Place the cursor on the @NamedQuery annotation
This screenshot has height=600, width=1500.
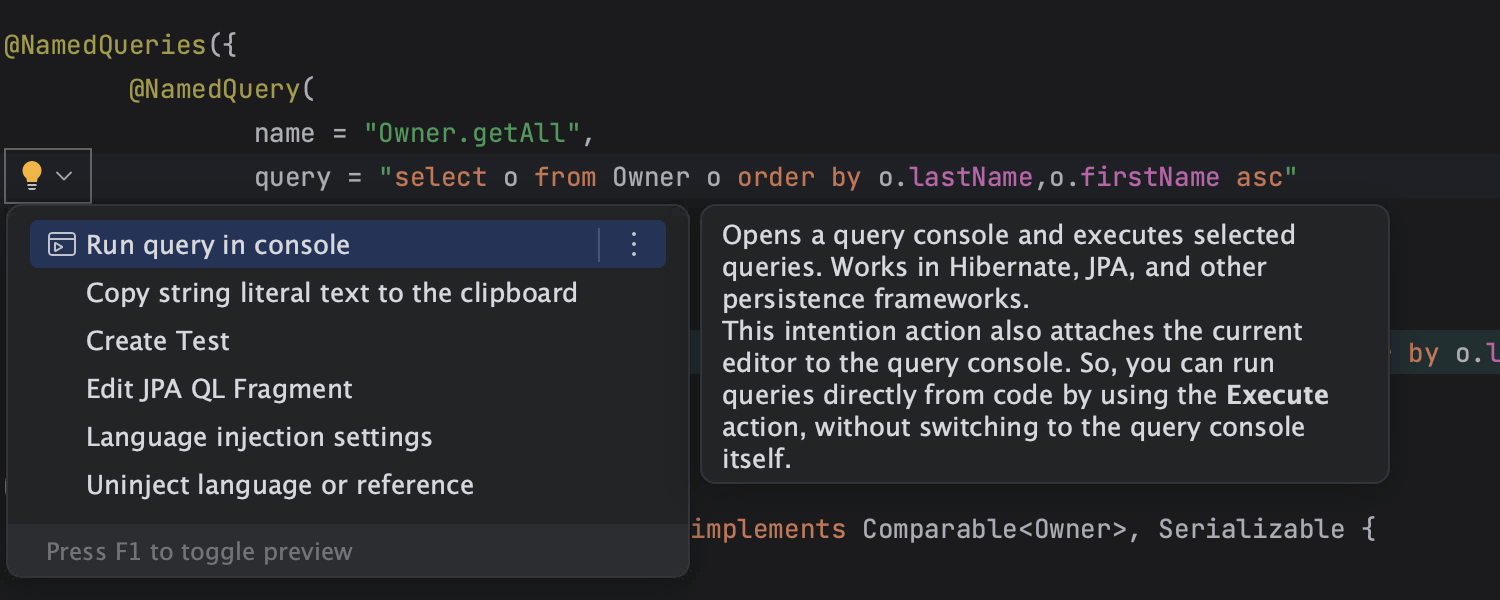click(x=215, y=90)
